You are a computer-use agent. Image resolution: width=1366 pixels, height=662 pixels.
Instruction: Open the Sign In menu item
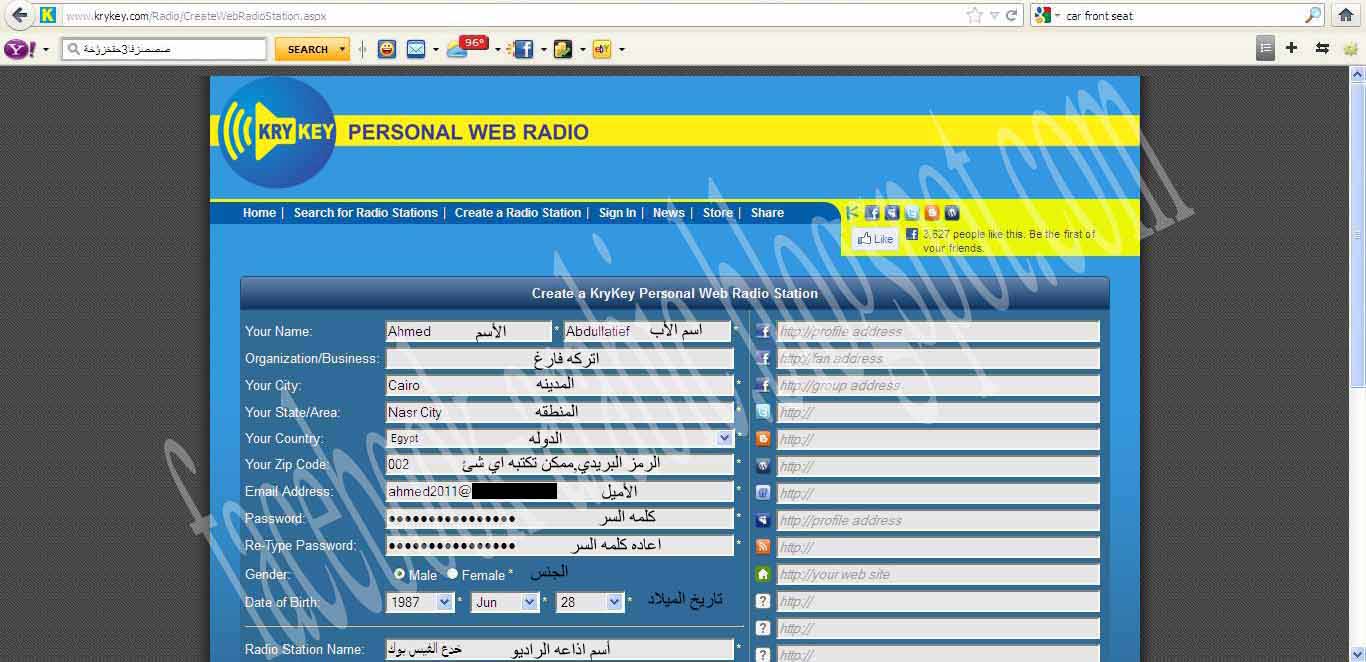pyautogui.click(x=617, y=213)
